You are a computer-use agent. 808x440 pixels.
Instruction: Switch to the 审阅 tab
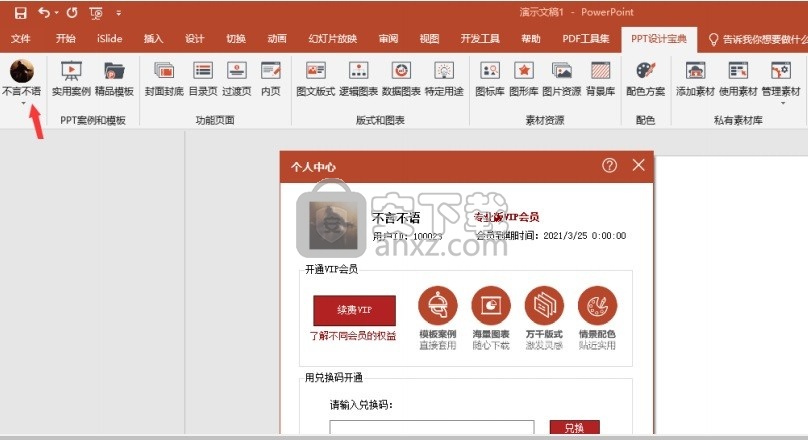pos(388,39)
